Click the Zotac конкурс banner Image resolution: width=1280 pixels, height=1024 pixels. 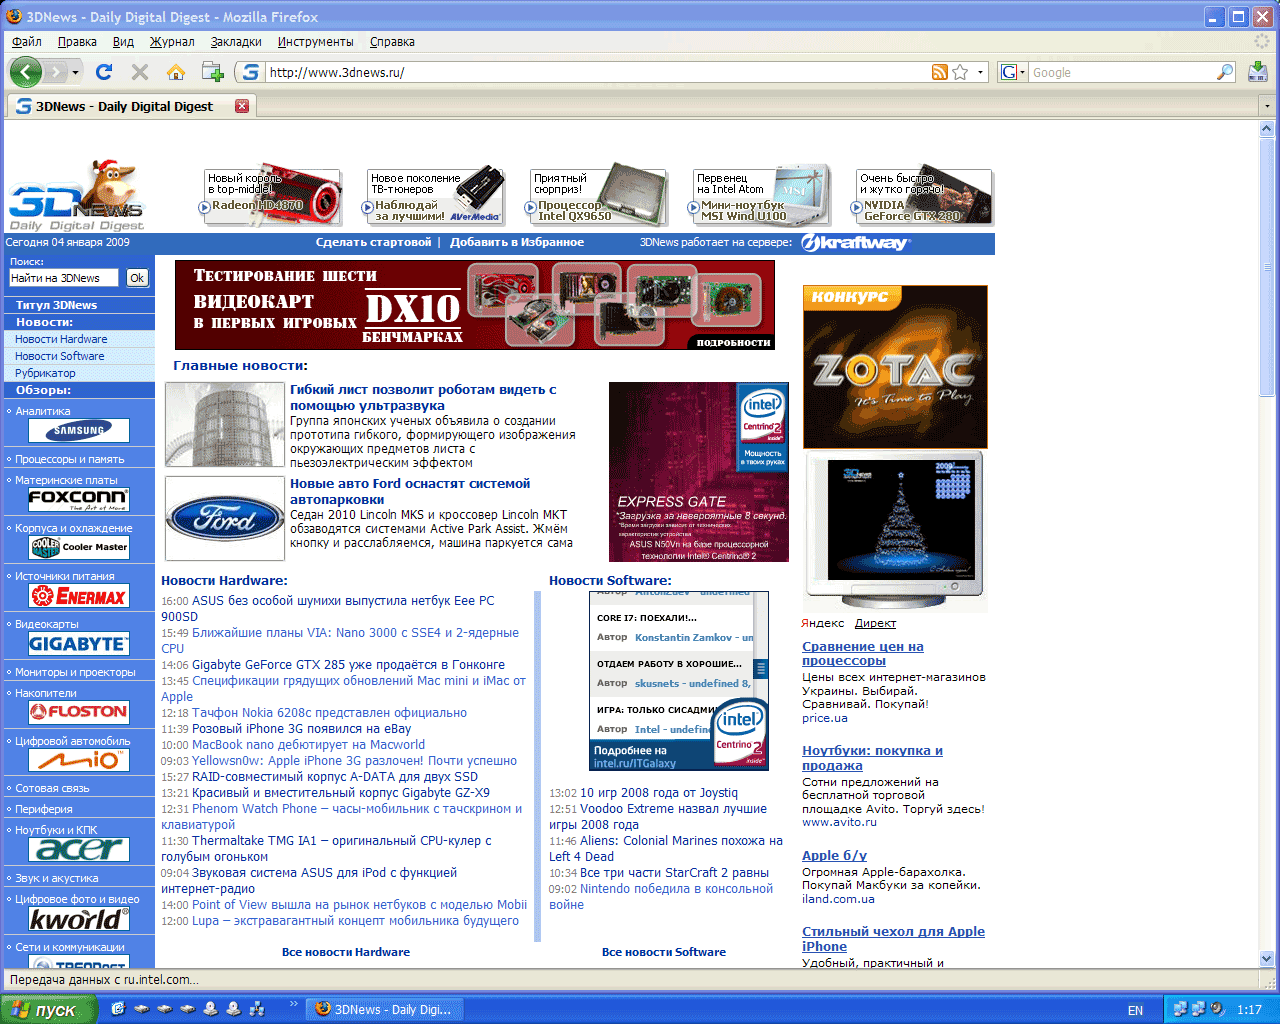(x=895, y=367)
